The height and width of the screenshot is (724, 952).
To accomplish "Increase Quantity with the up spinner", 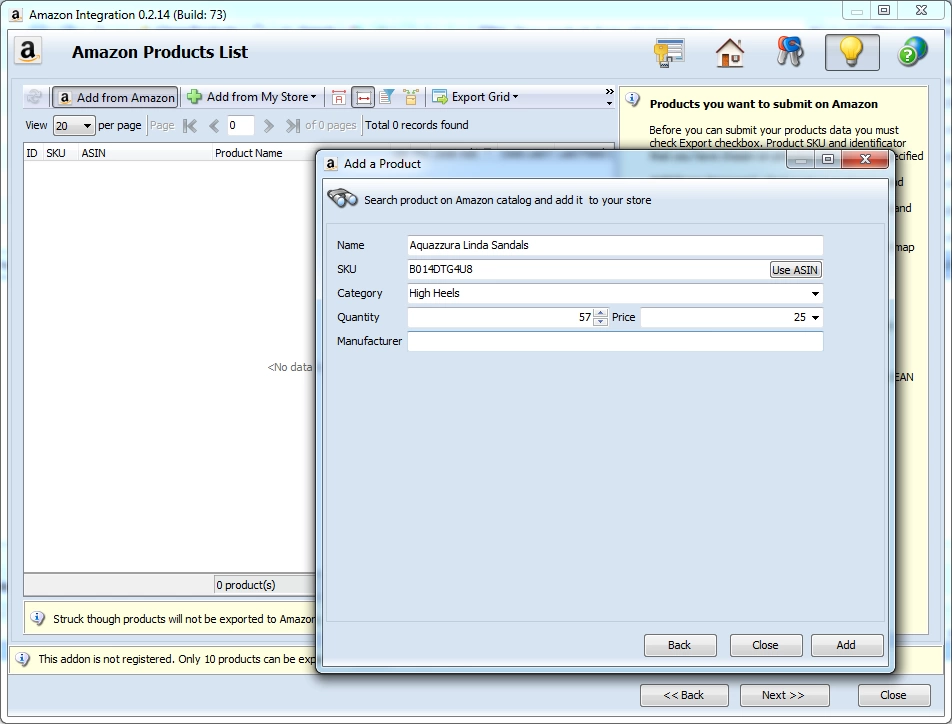I will pyautogui.click(x=600, y=313).
